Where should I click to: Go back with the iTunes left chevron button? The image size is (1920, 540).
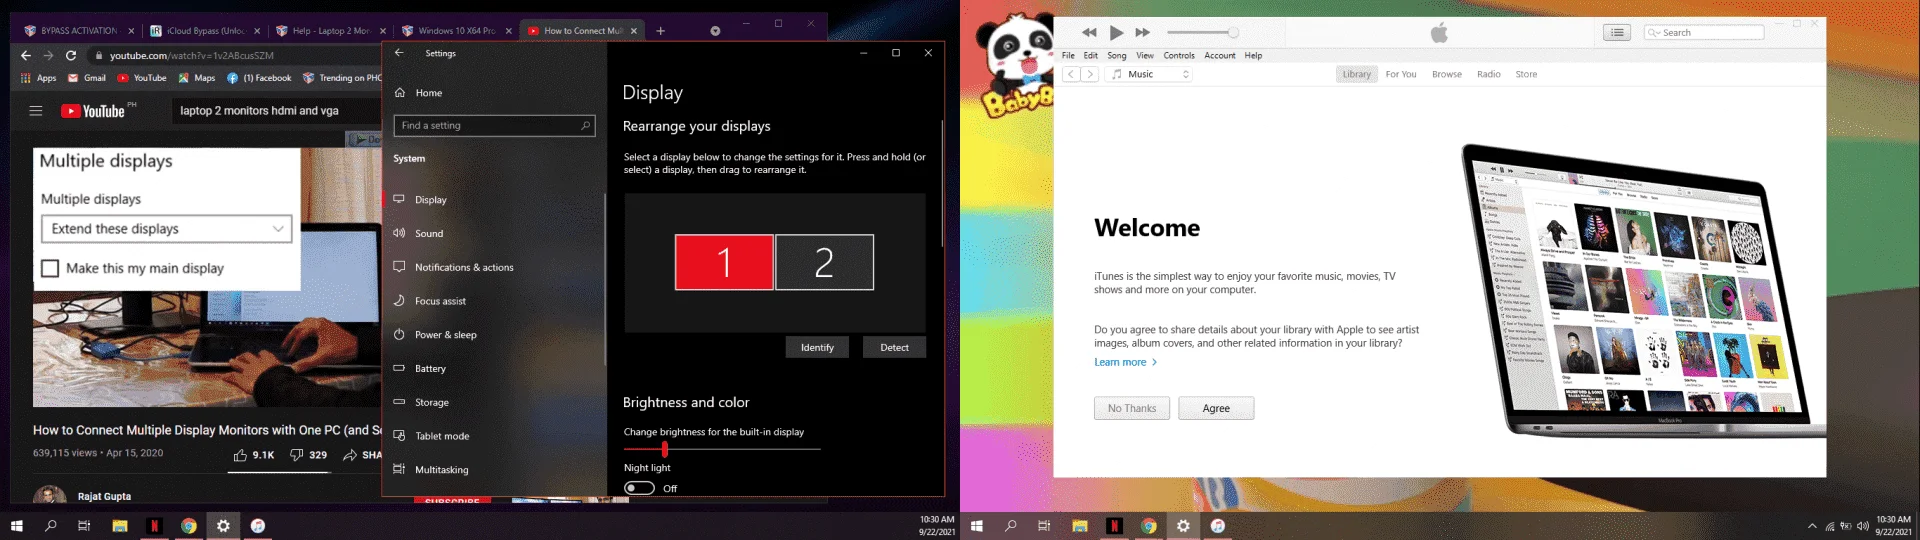pyautogui.click(x=1071, y=74)
